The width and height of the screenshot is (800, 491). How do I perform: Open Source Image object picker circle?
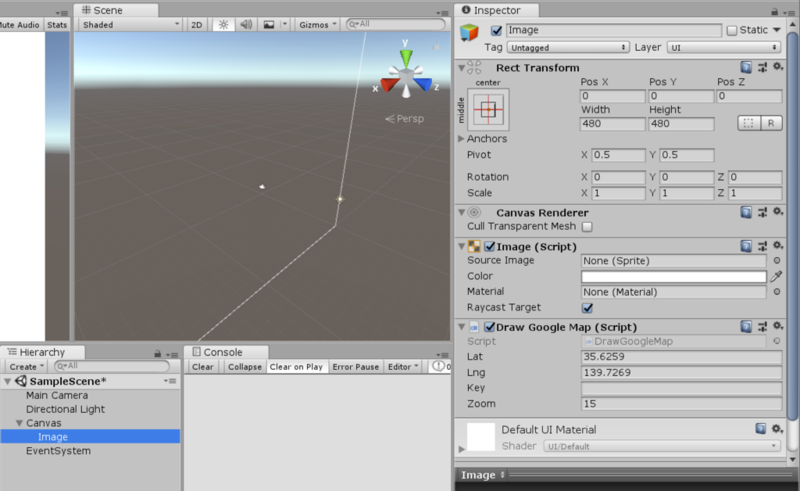[x=777, y=260]
